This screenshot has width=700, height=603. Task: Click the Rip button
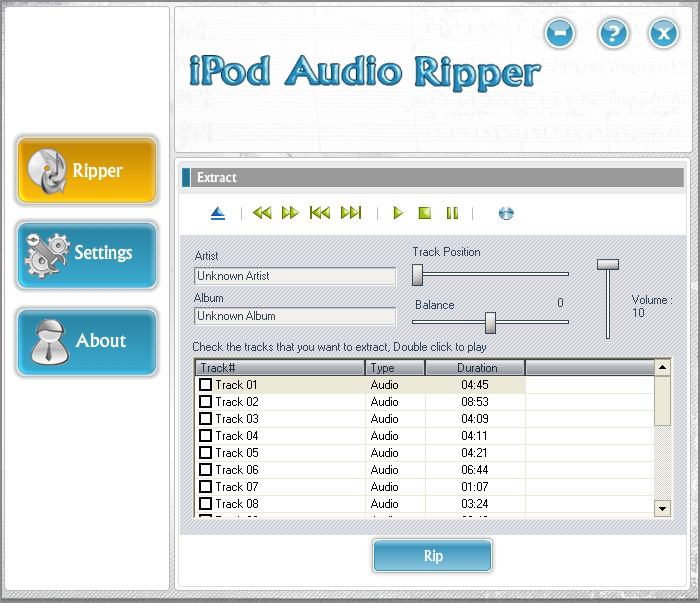pyautogui.click(x=432, y=555)
